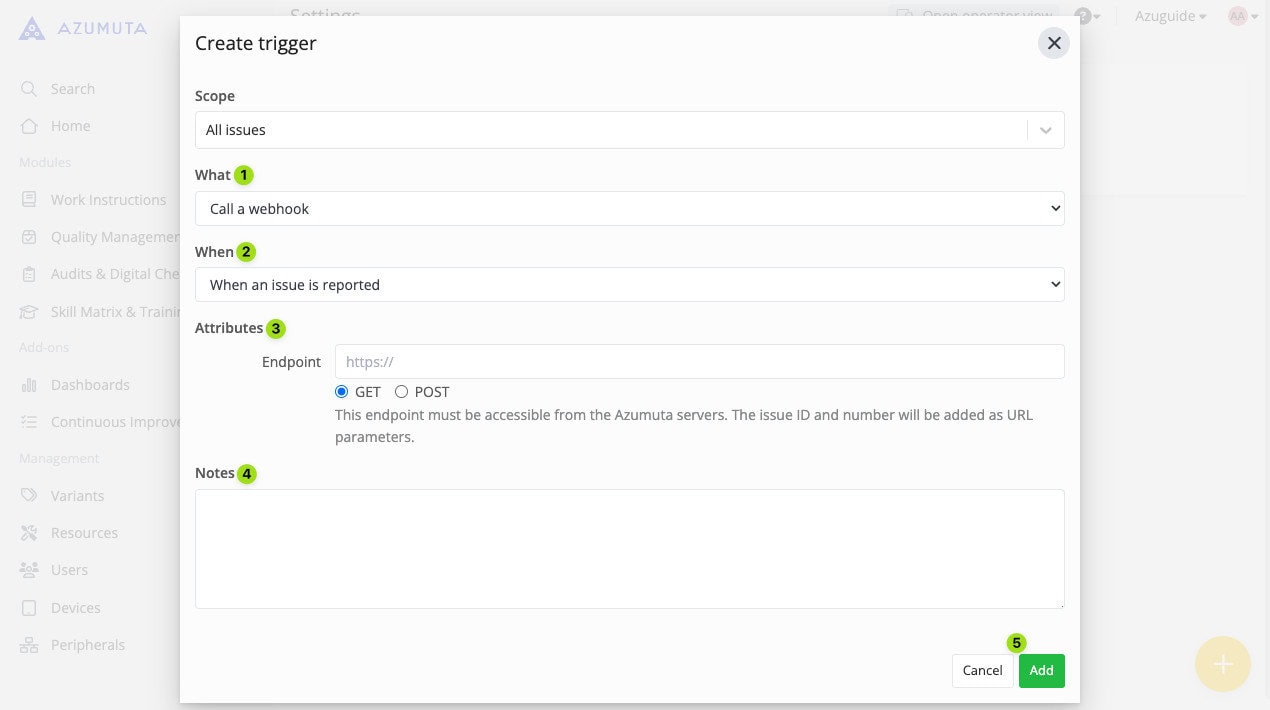Open the Dashboards add-on icon

29,384
